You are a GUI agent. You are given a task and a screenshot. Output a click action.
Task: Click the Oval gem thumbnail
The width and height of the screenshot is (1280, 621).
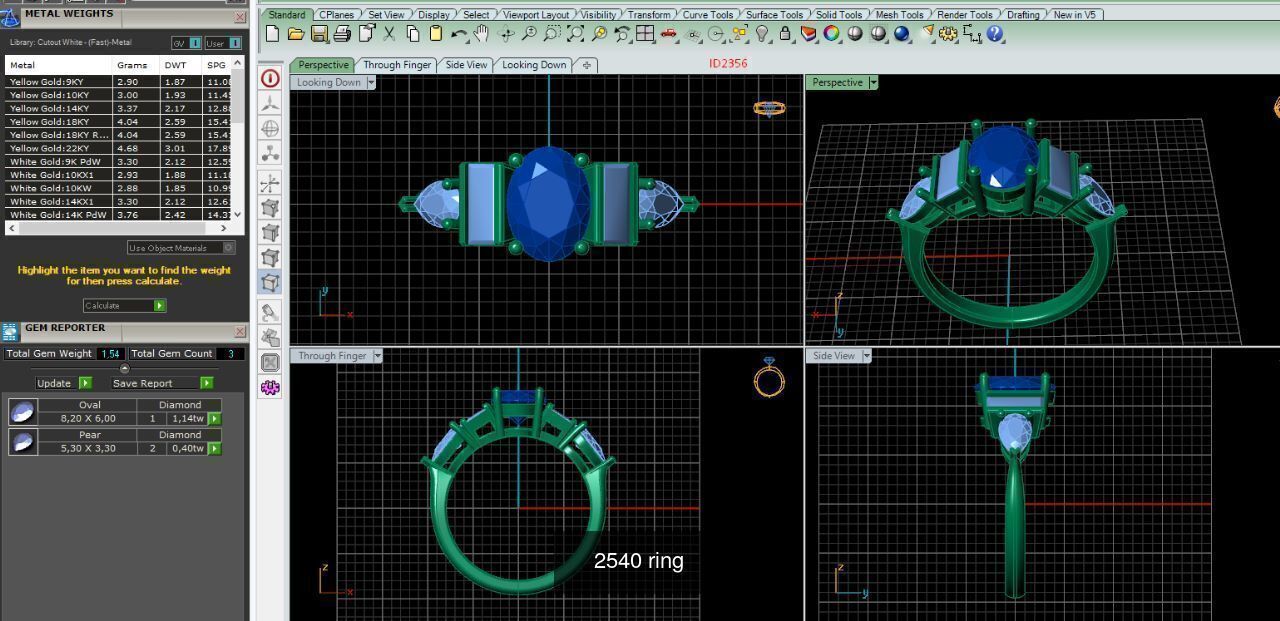click(23, 412)
